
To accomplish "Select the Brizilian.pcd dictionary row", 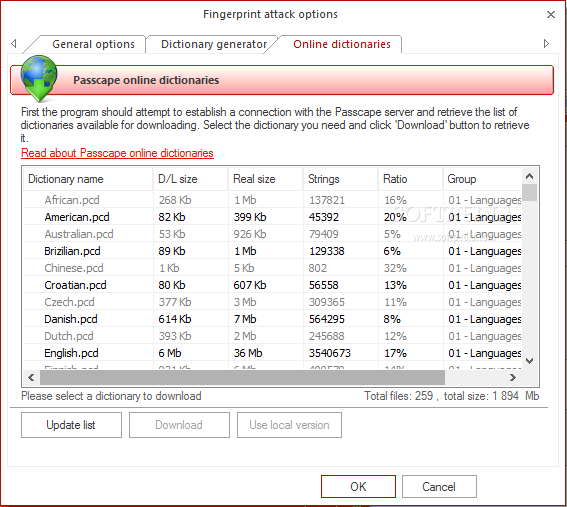I will click(272, 251).
